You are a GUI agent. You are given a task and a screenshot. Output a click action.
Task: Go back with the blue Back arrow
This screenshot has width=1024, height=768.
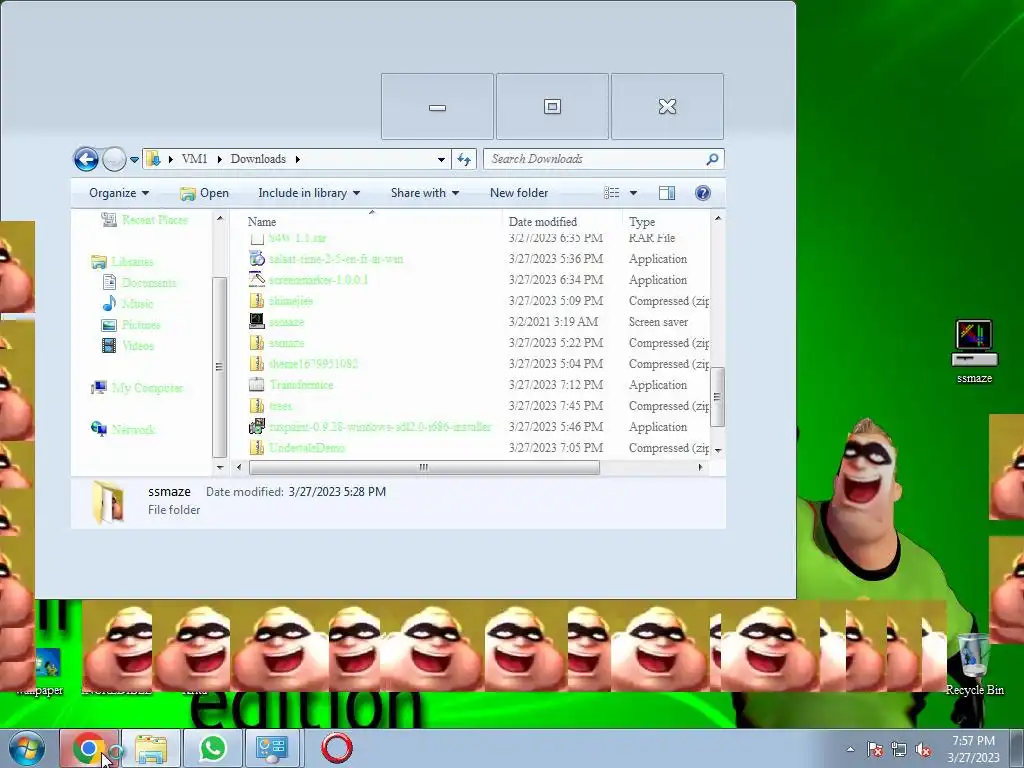(x=86, y=159)
